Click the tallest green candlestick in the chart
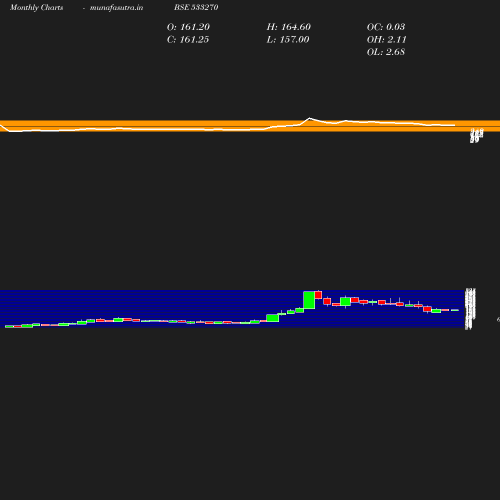This screenshot has width=500, height=500. tap(309, 300)
